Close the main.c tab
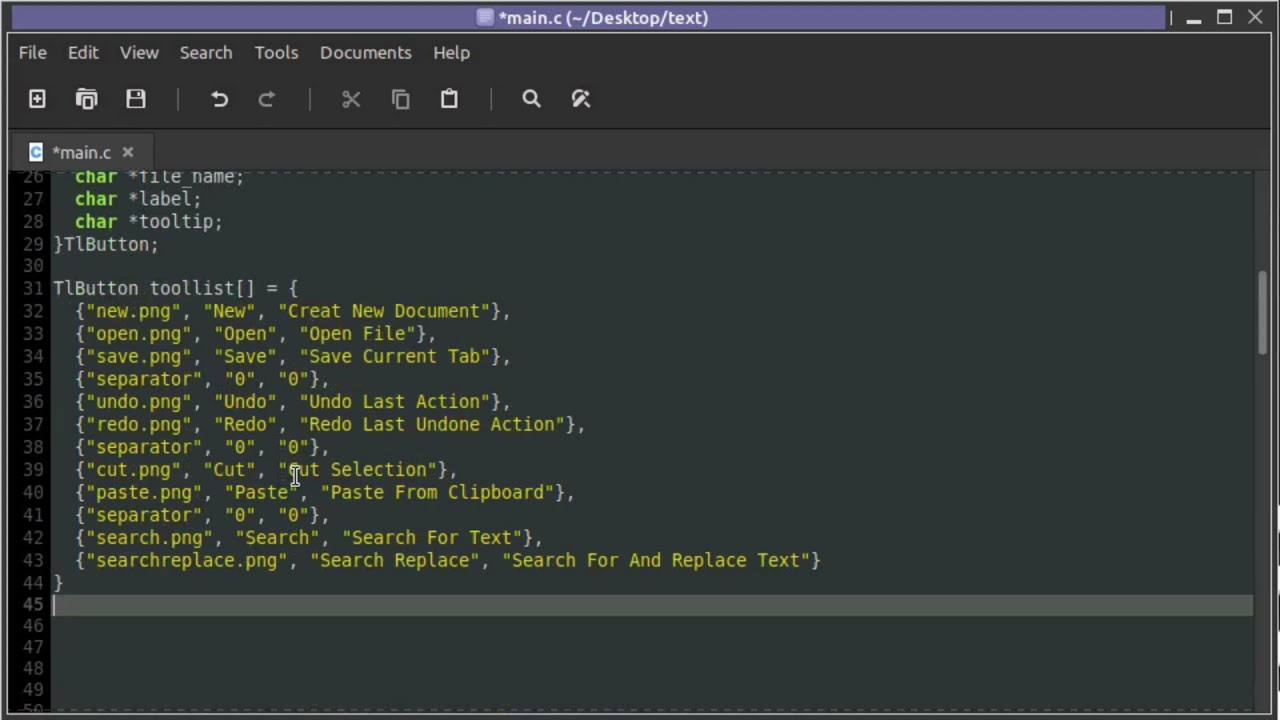The width and height of the screenshot is (1280, 720). 128,152
